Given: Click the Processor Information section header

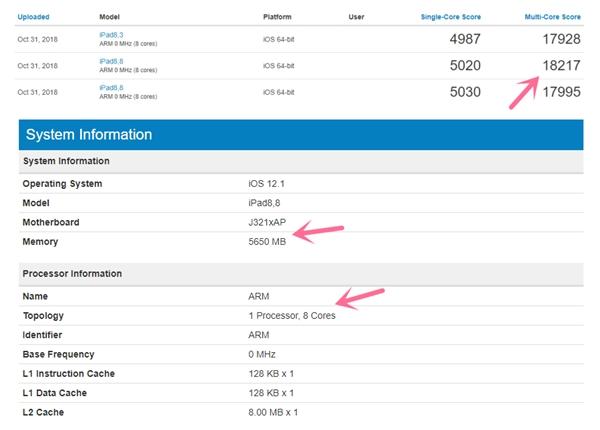Looking at the screenshot, I should [x=72, y=273].
